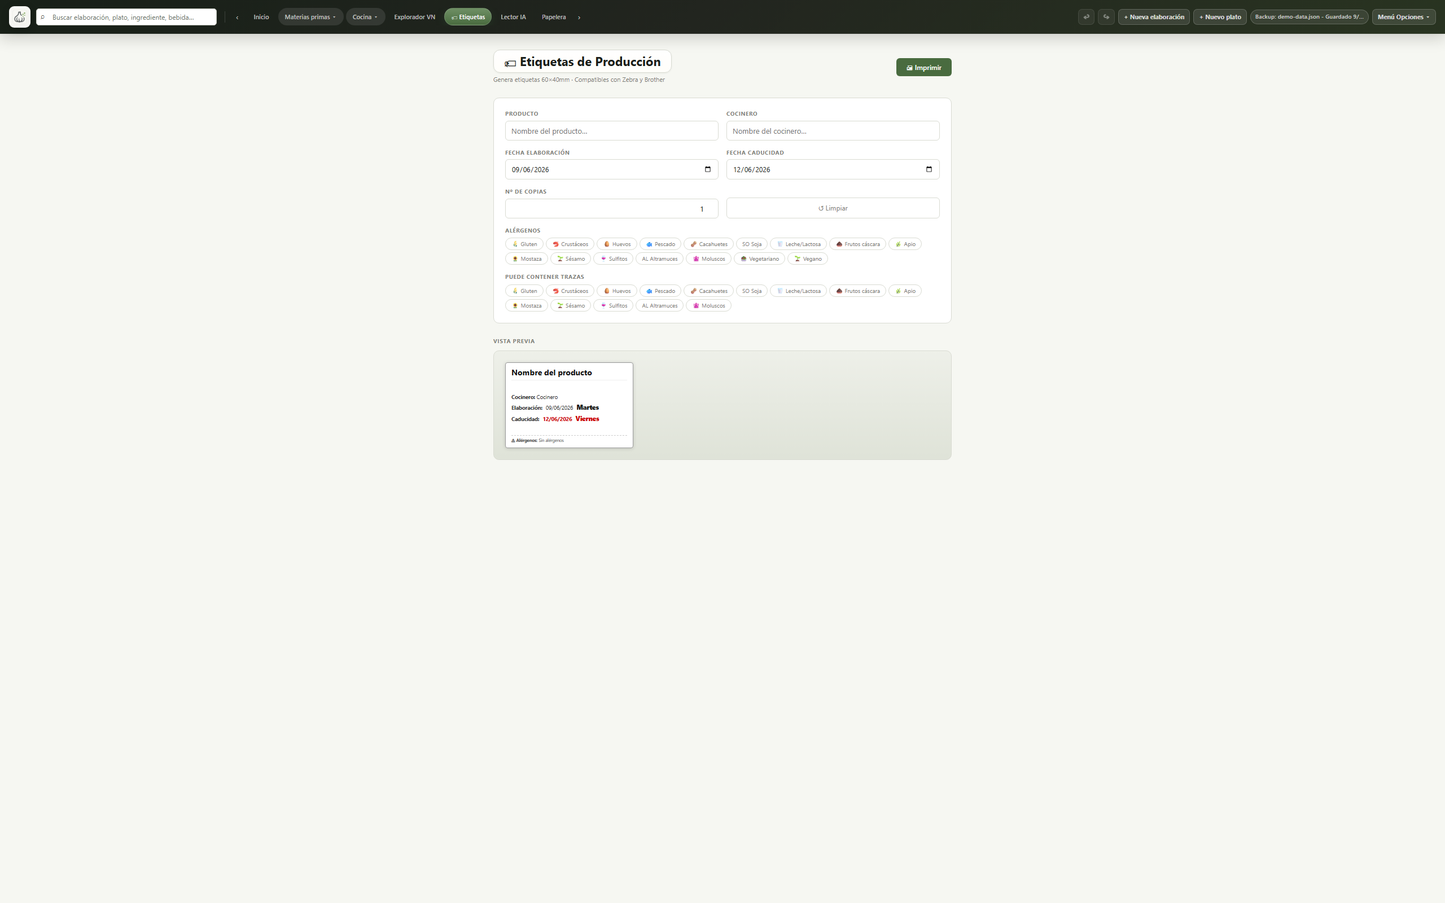
Task: Open the Papelera tab
Action: [554, 17]
